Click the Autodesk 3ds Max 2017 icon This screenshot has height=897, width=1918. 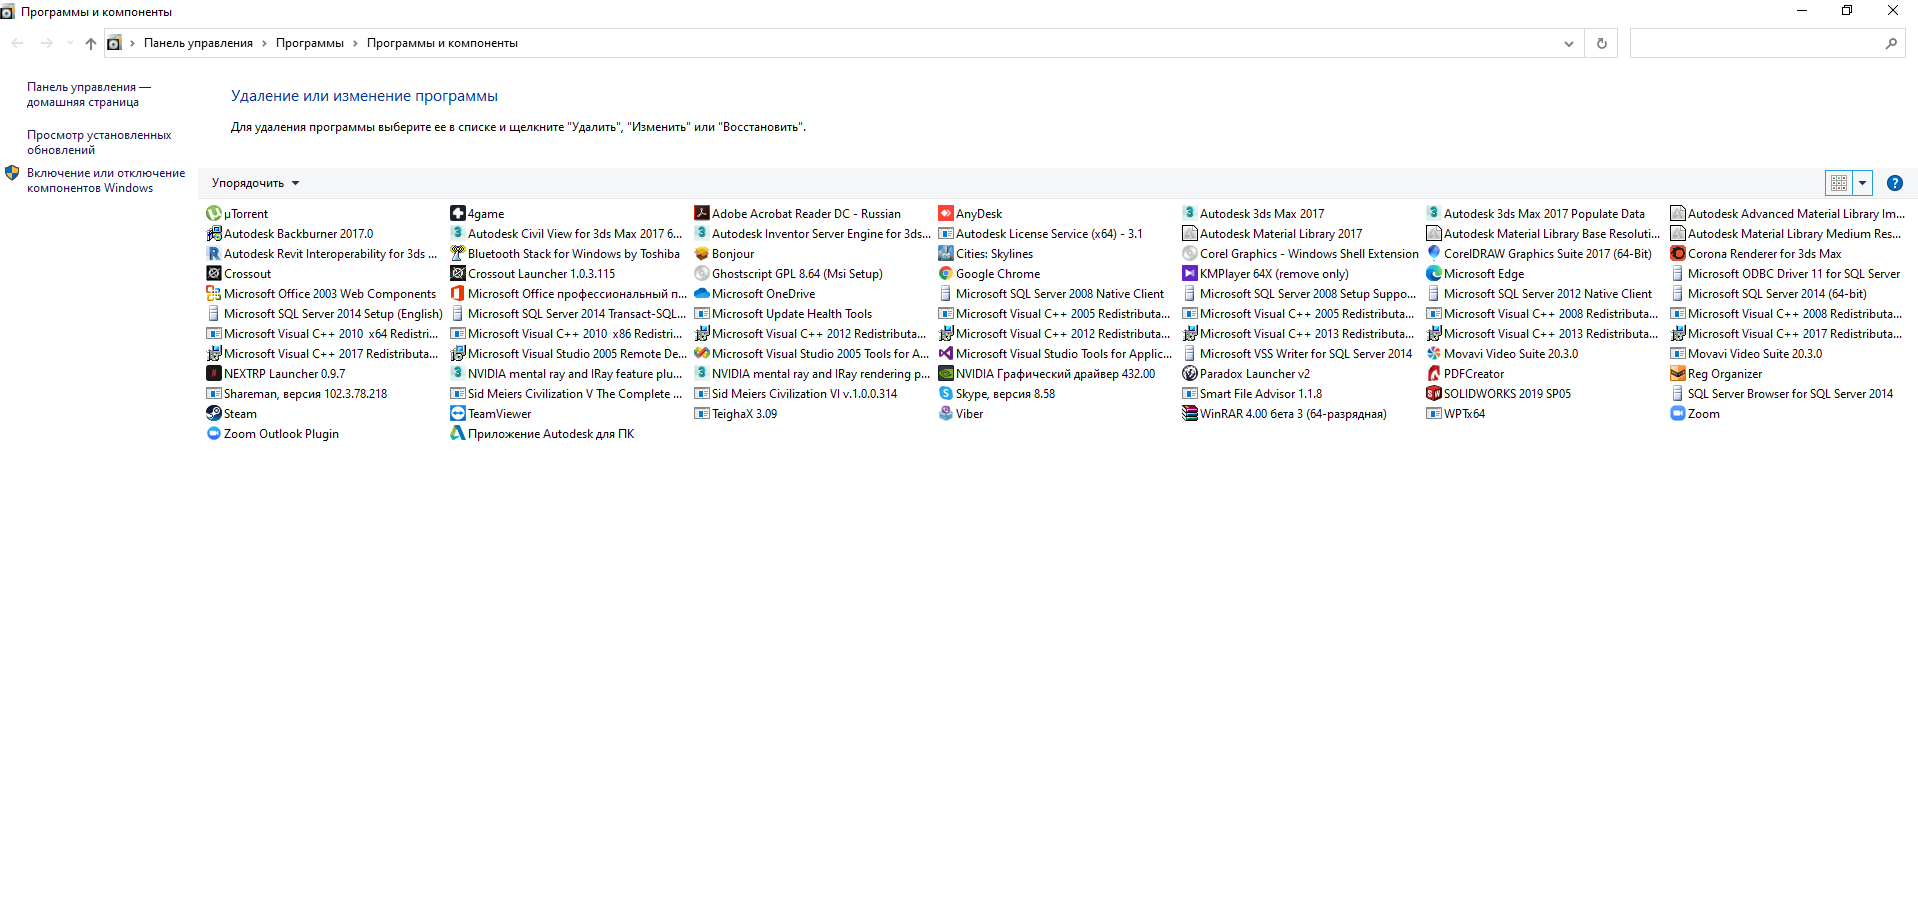(1189, 213)
